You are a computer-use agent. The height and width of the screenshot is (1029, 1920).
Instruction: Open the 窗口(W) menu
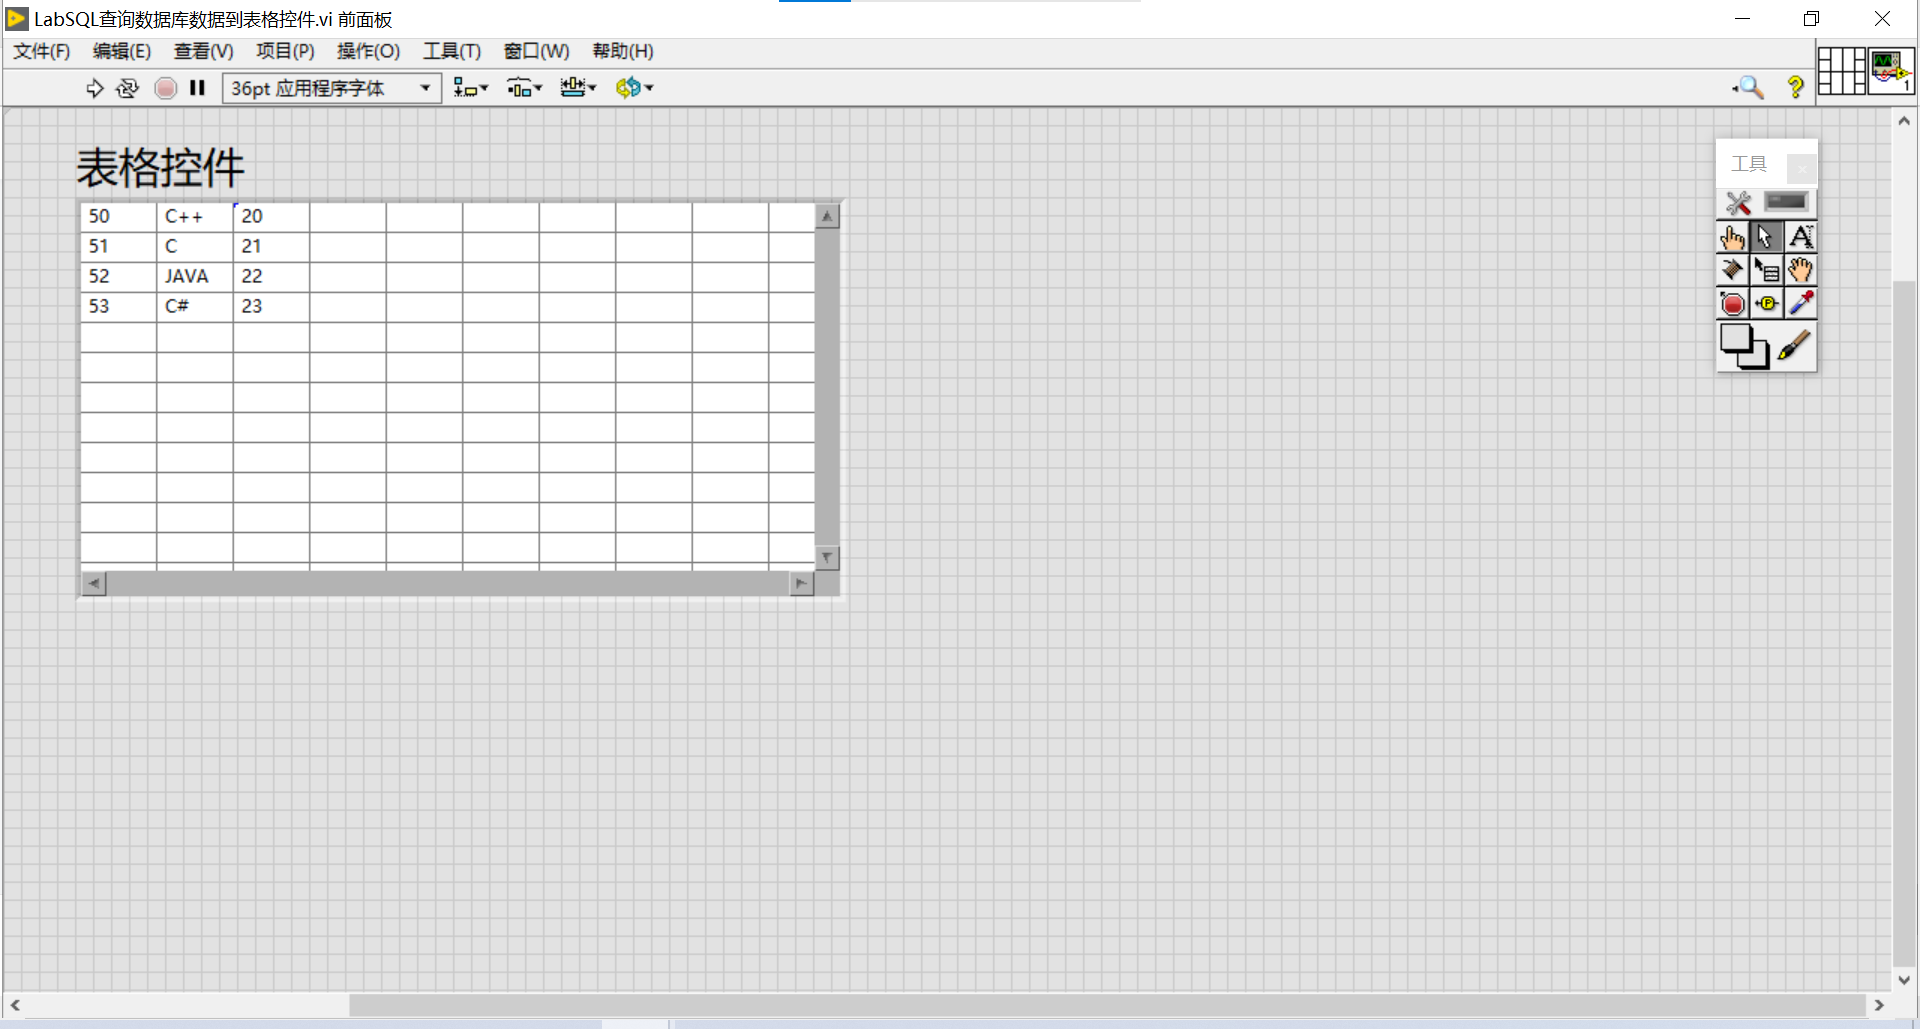[536, 51]
